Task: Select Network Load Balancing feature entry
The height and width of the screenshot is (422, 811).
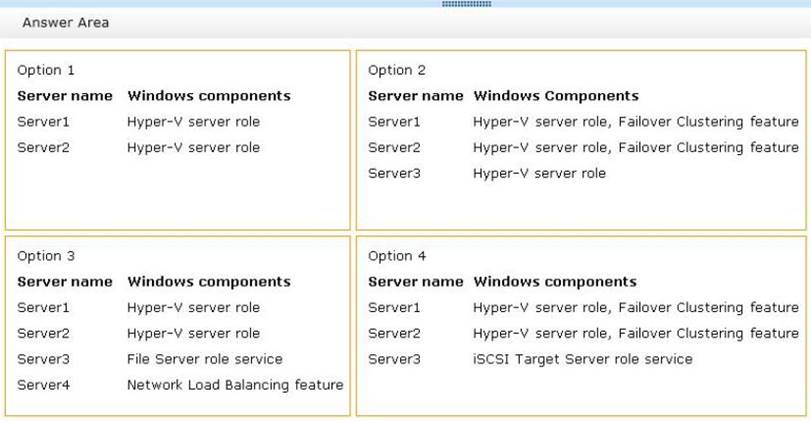Action: coord(235,385)
